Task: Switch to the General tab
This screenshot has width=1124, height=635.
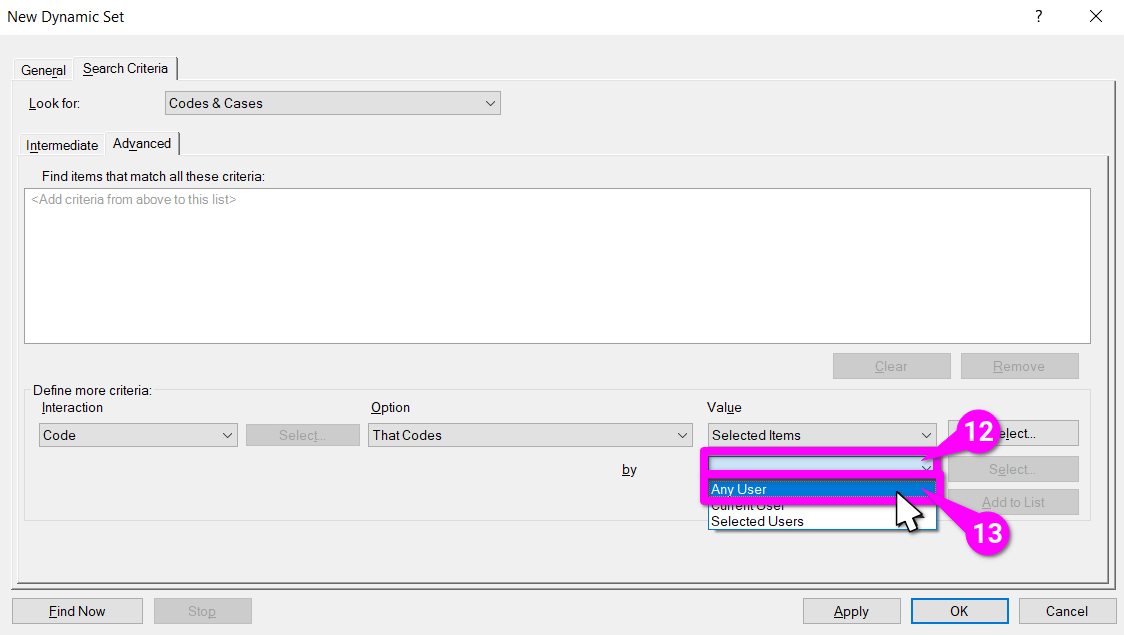Action: click(x=43, y=70)
